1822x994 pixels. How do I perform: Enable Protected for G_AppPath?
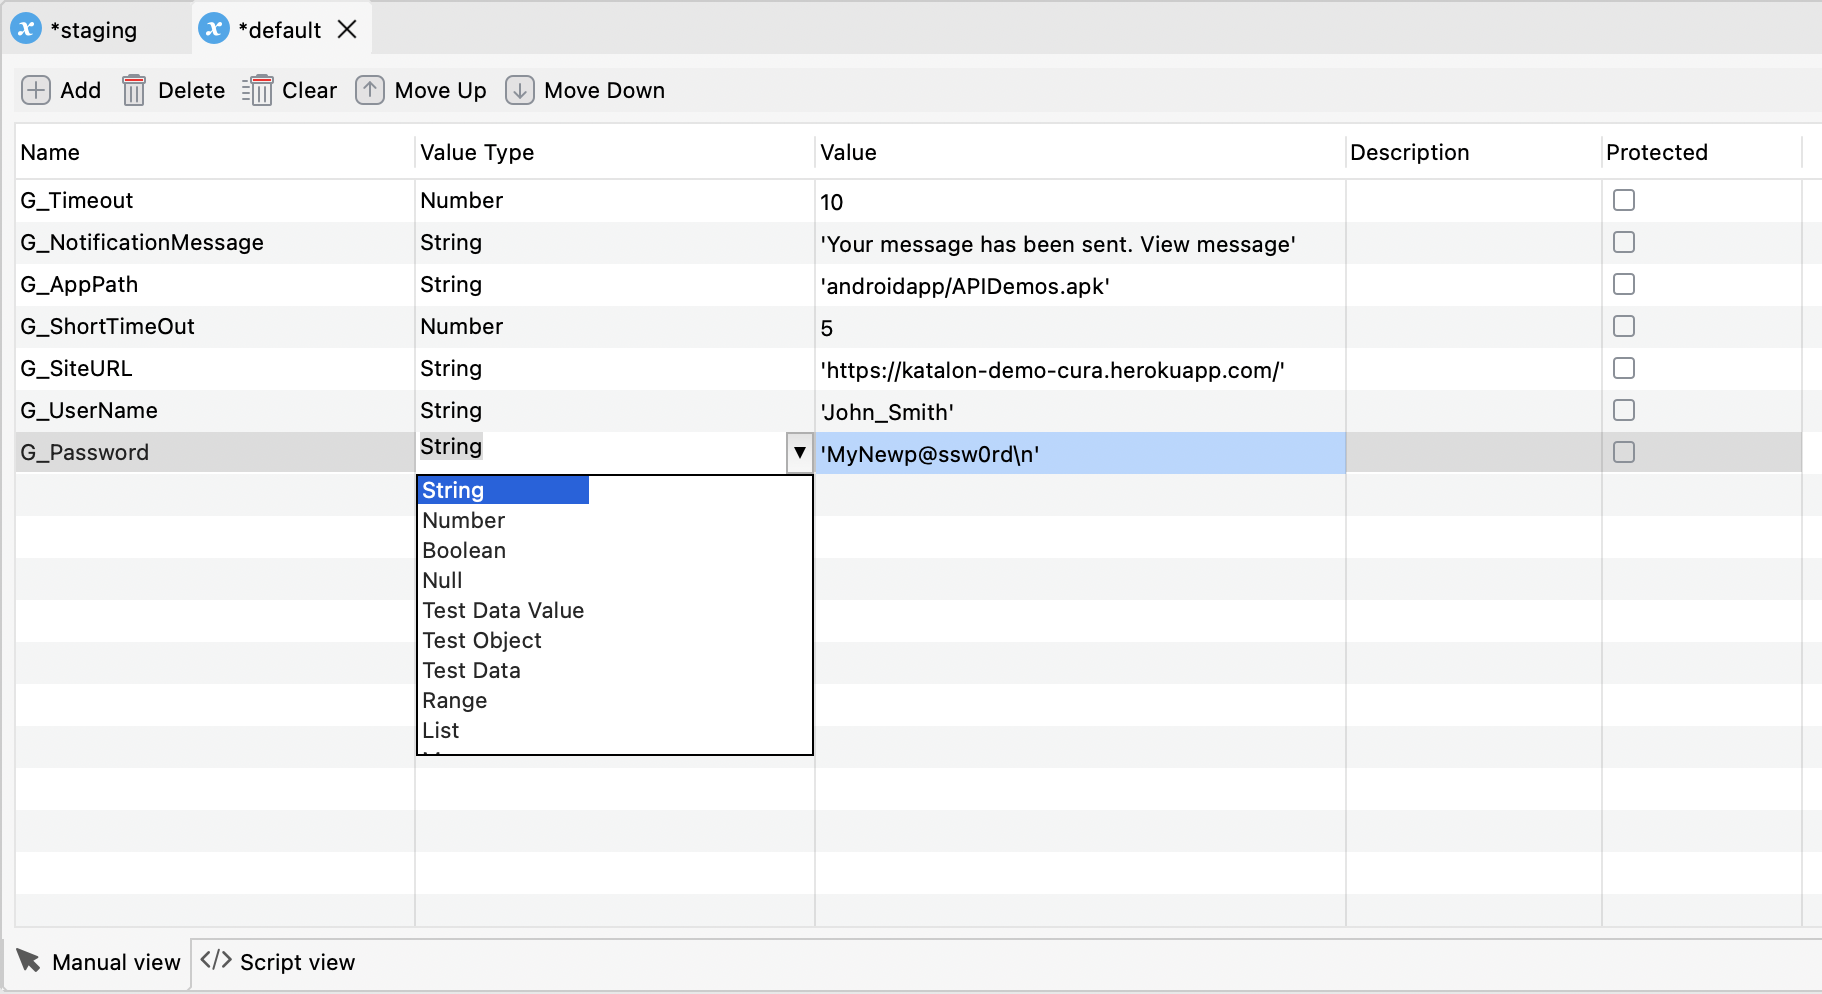[x=1624, y=284]
